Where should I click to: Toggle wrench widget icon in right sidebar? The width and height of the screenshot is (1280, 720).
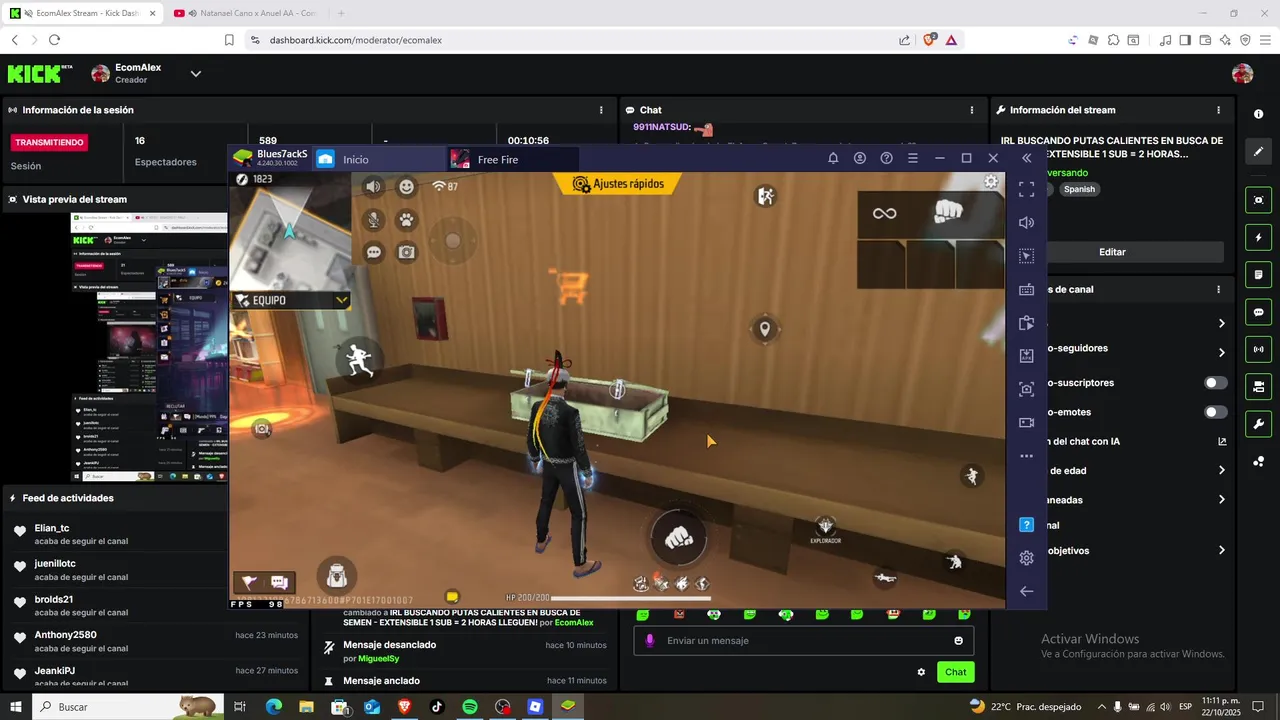coord(1258,423)
